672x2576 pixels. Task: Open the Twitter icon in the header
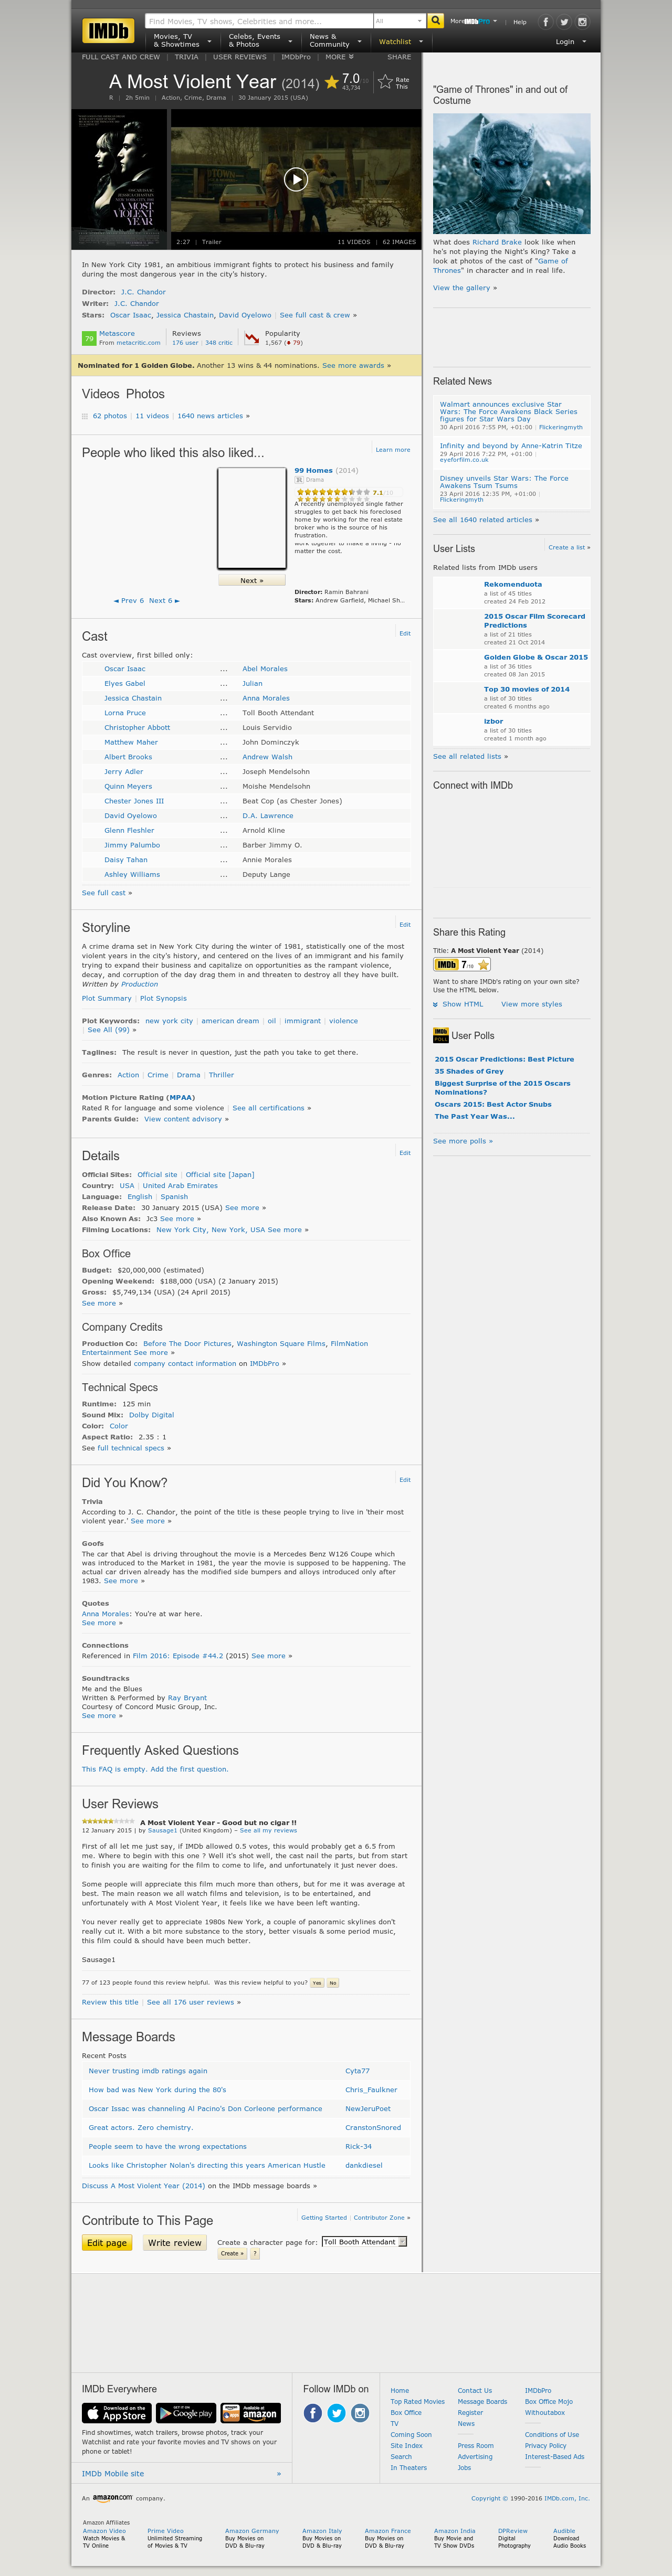[x=564, y=21]
